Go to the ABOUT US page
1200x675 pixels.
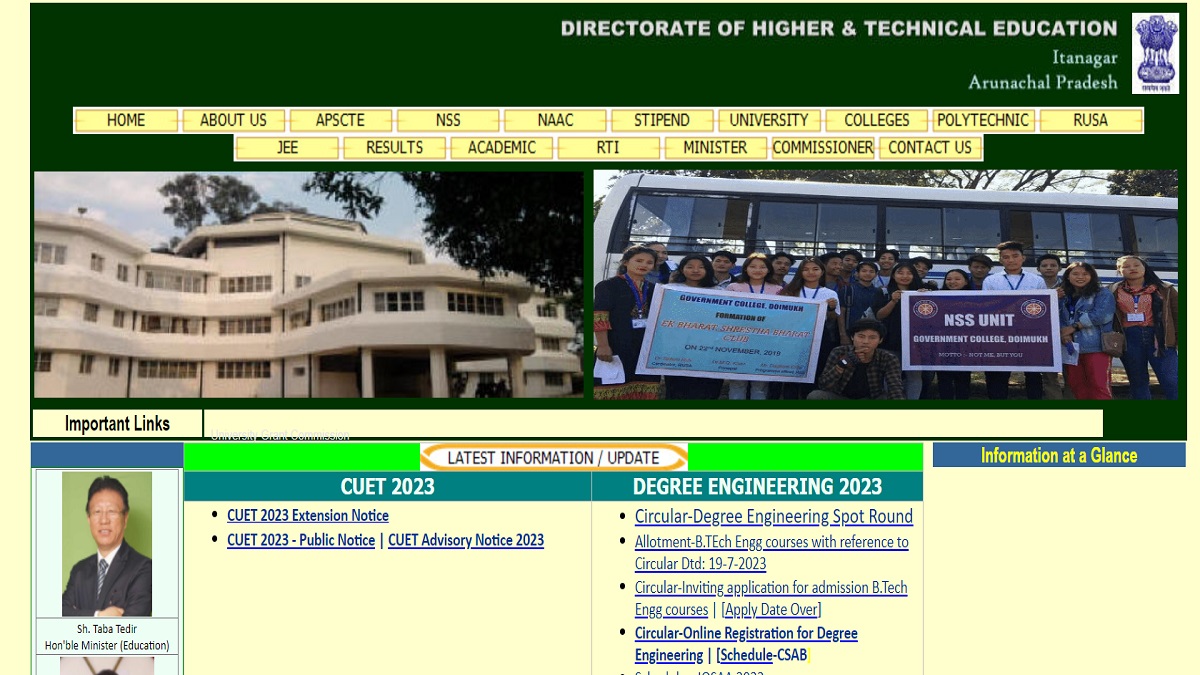233,121
